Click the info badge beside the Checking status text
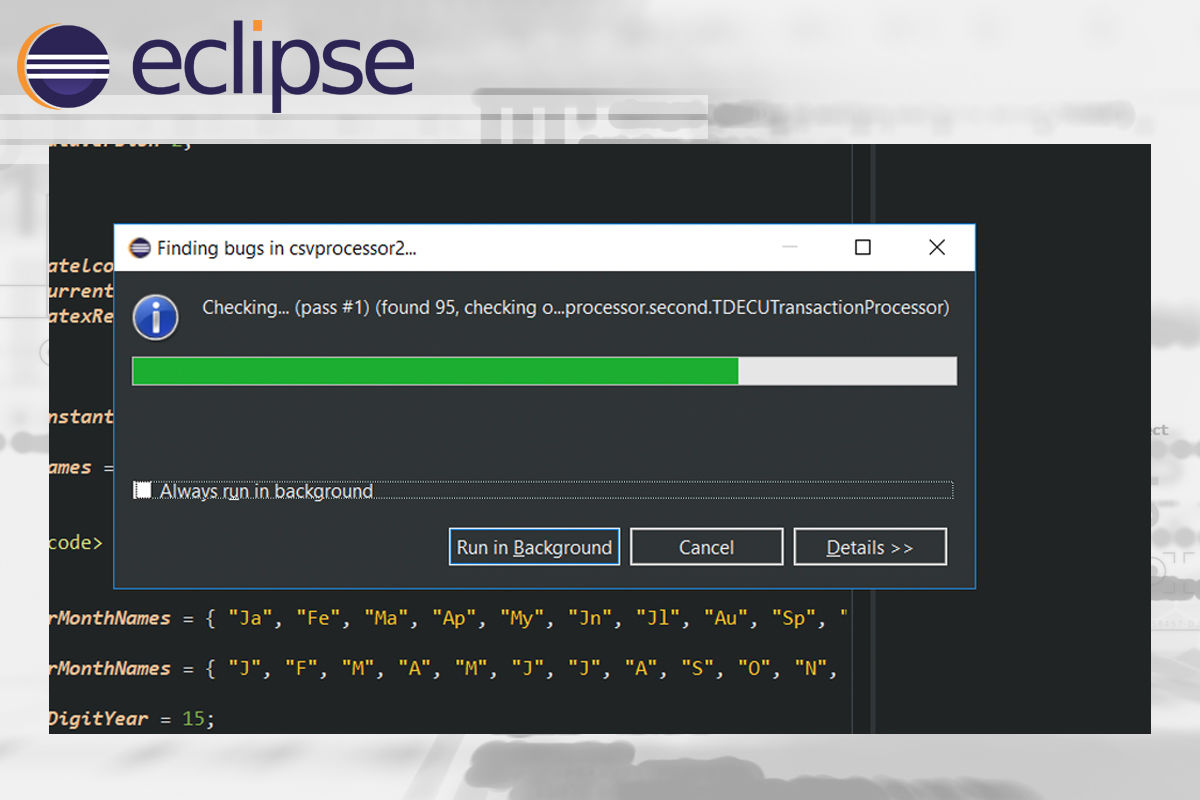Image resolution: width=1200 pixels, height=800 pixels. point(156,317)
